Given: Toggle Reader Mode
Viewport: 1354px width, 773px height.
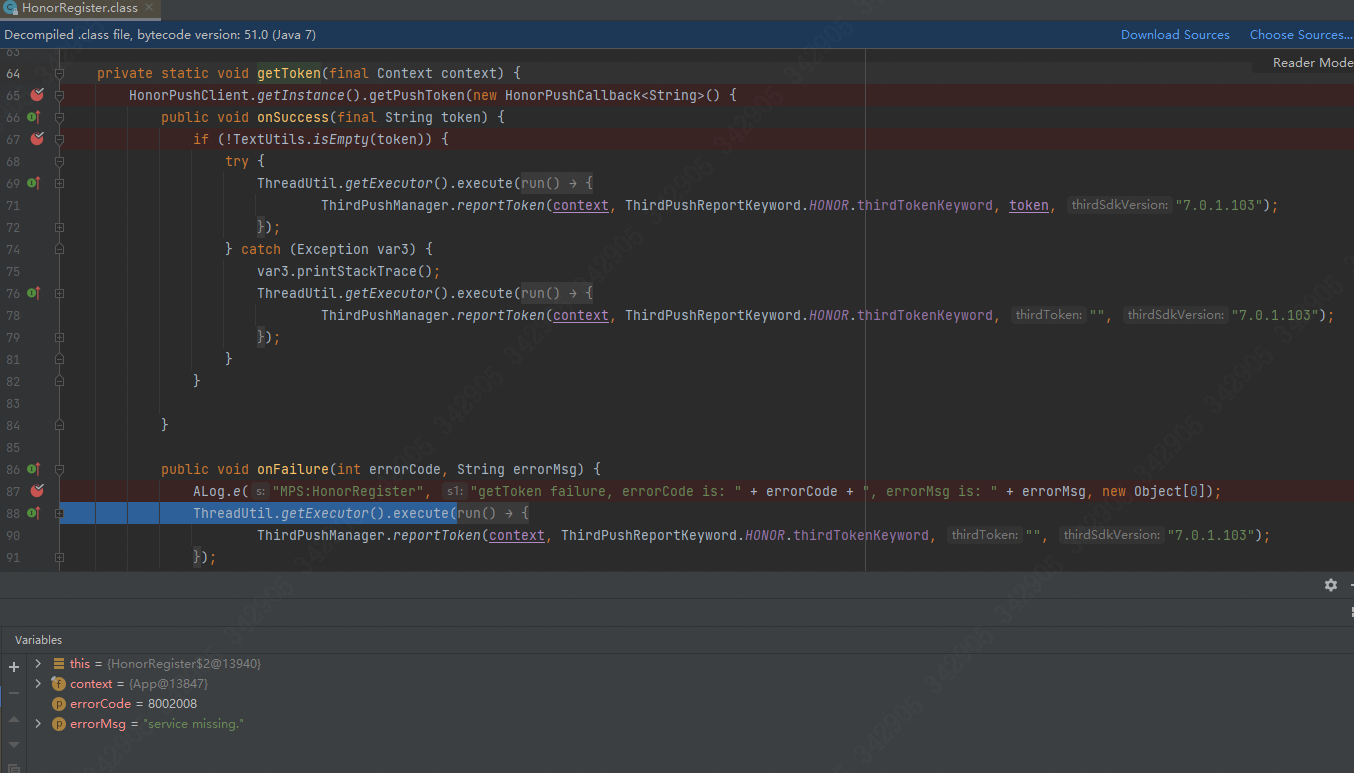Looking at the screenshot, I should 1312,62.
